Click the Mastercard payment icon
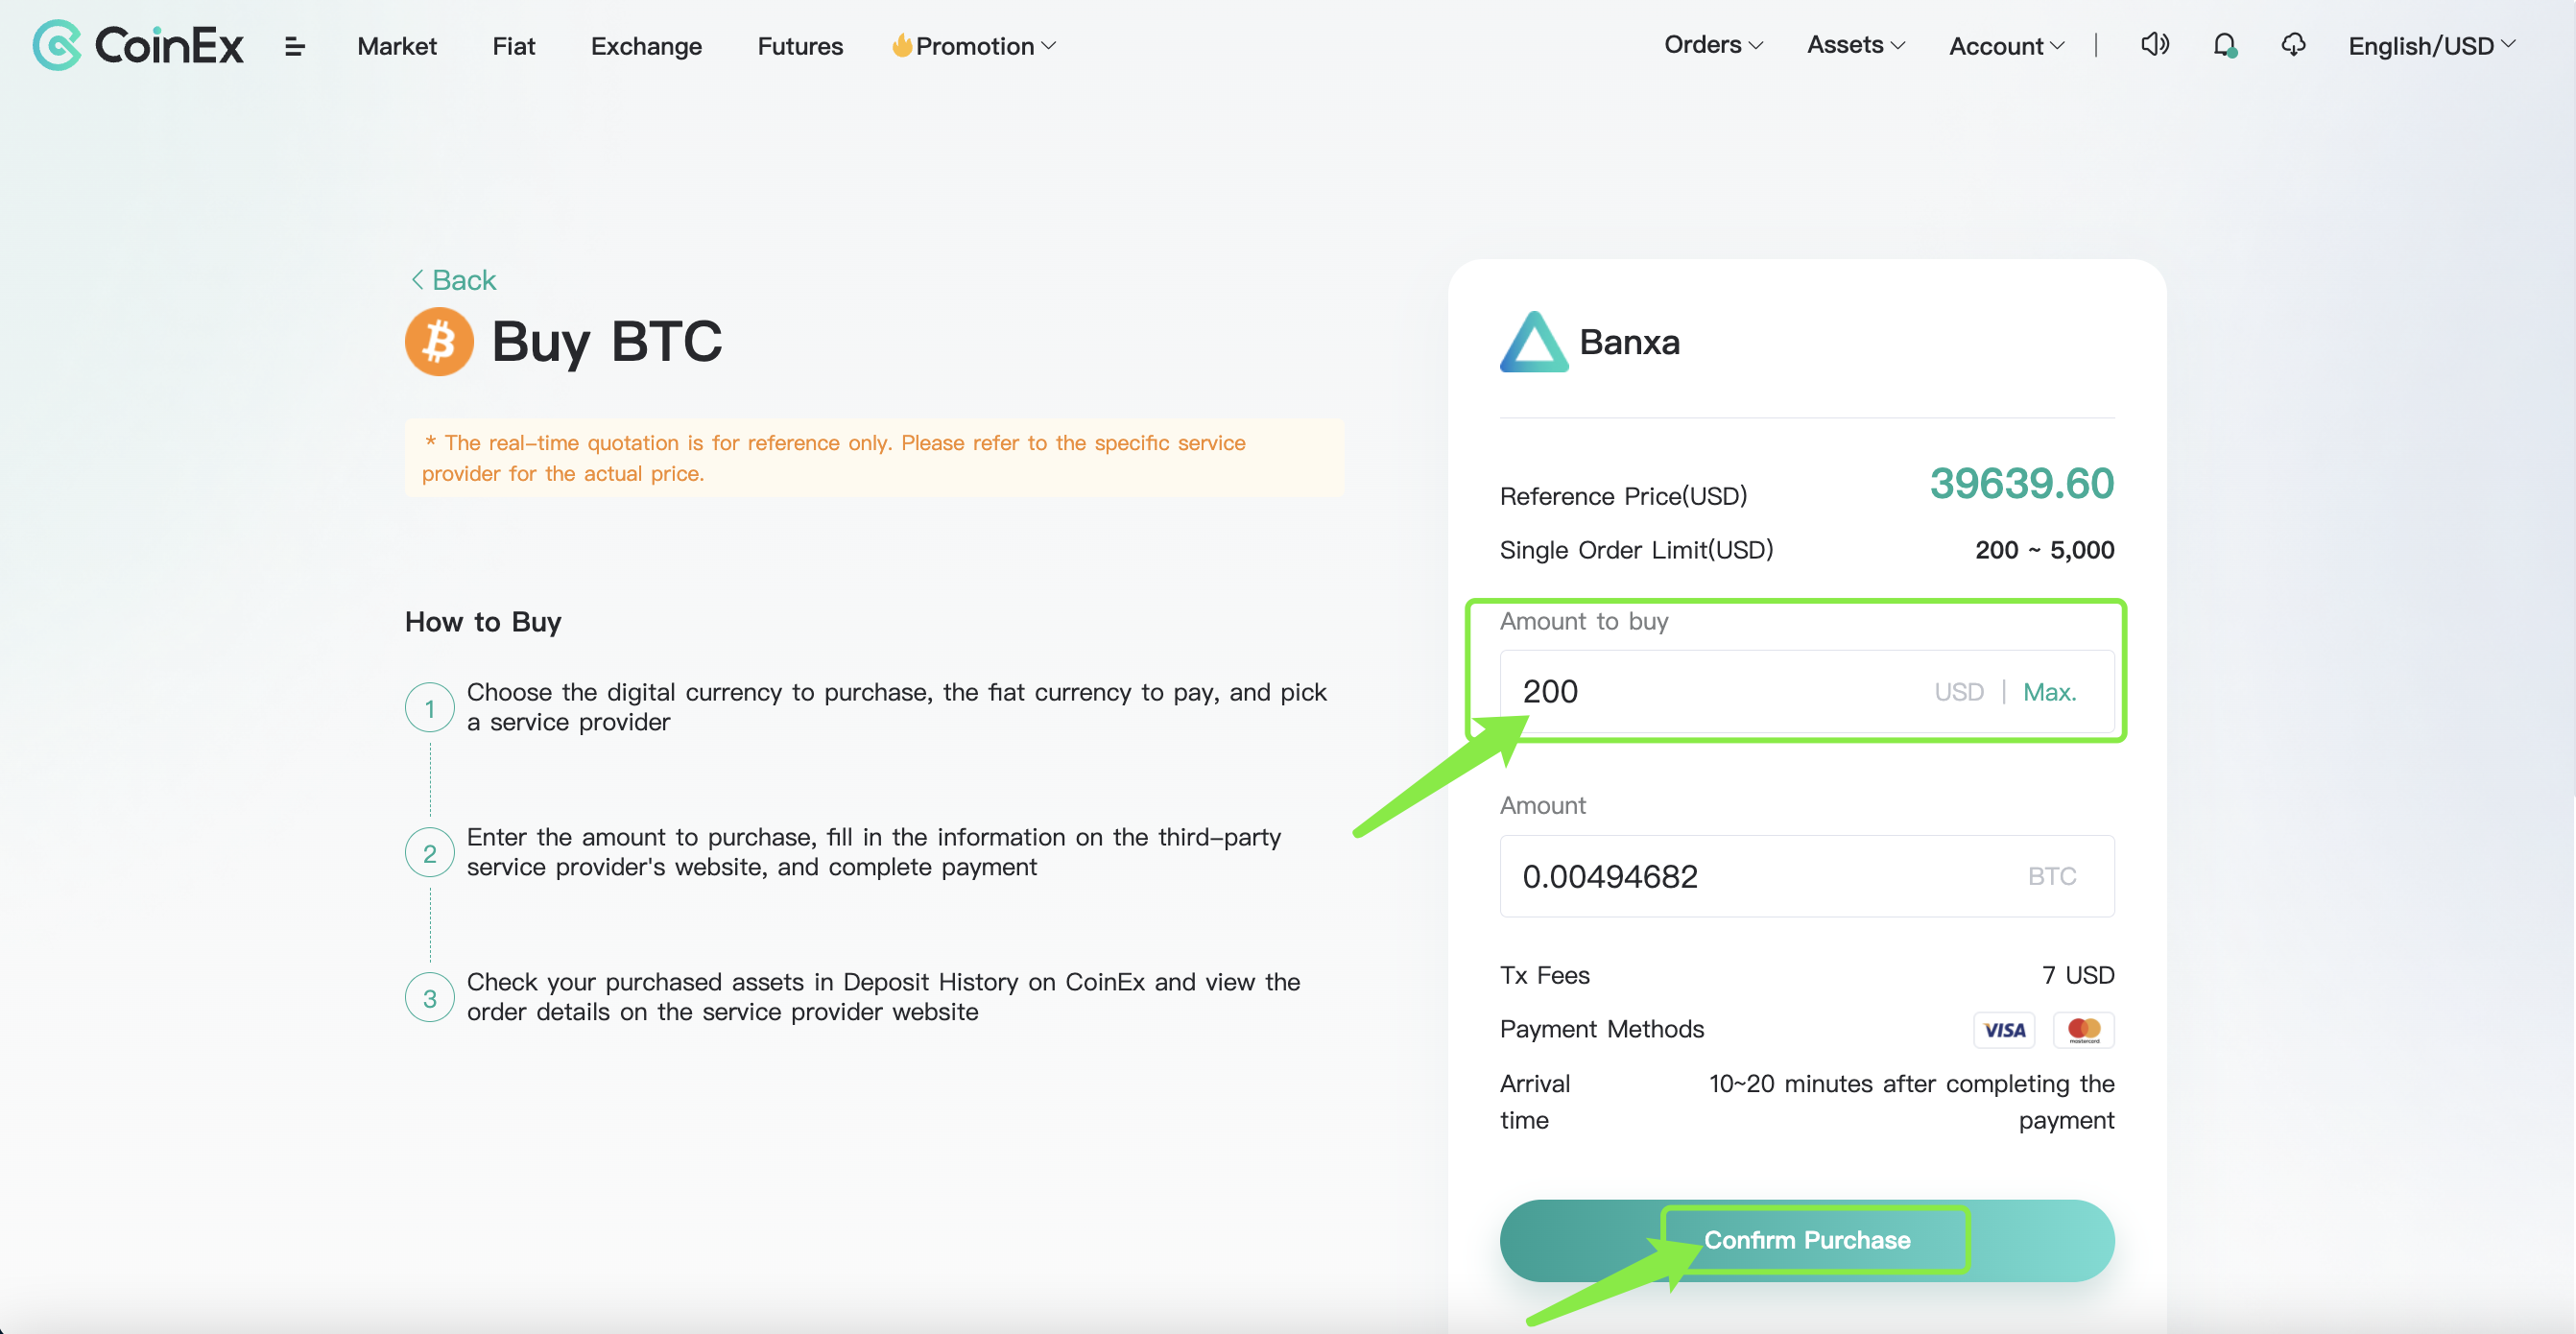The image size is (2576, 1334). (x=2084, y=1030)
